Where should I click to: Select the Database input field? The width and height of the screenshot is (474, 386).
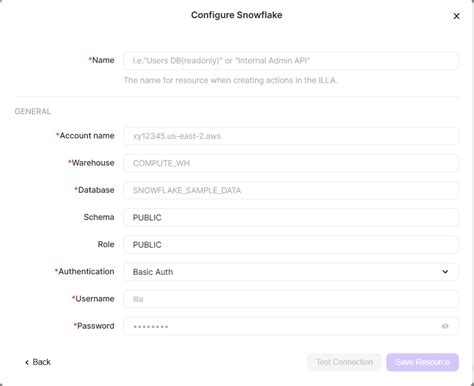(291, 190)
